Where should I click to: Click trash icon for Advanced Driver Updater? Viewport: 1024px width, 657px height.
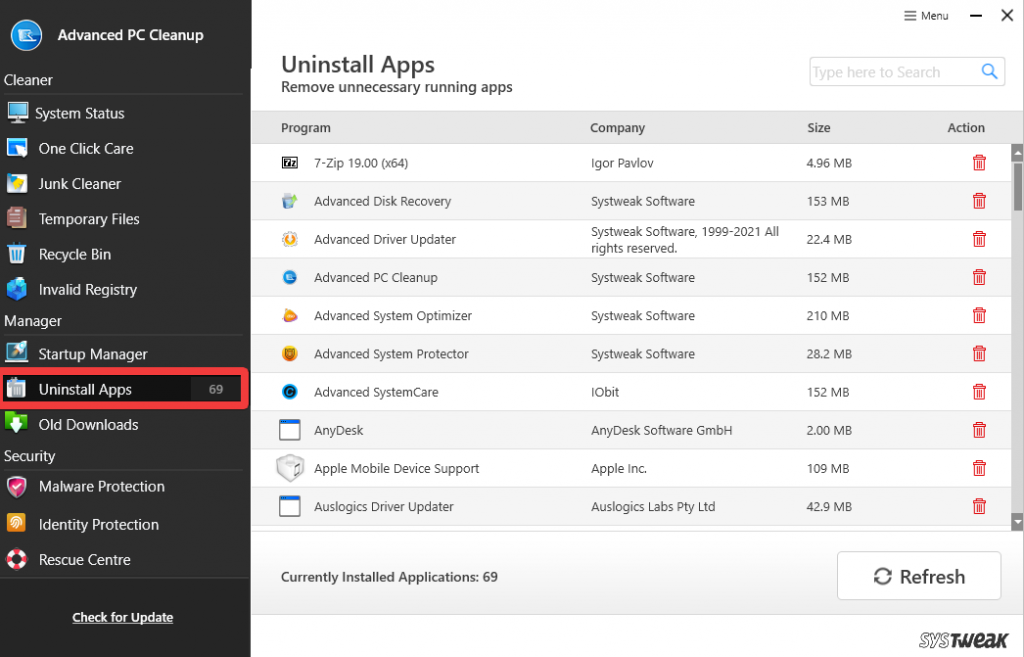tap(979, 239)
